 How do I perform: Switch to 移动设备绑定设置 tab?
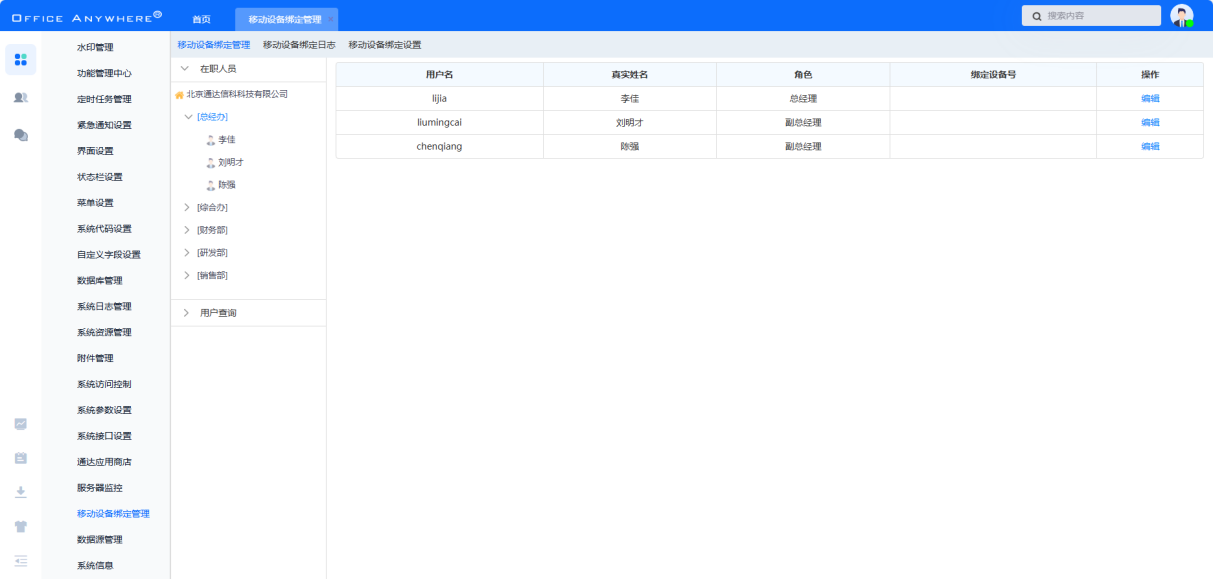click(x=384, y=45)
